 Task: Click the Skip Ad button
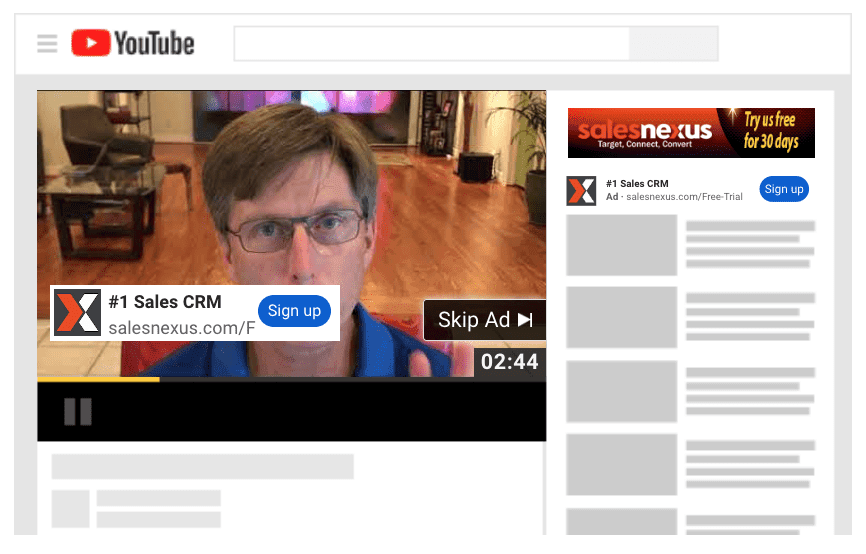click(x=484, y=320)
